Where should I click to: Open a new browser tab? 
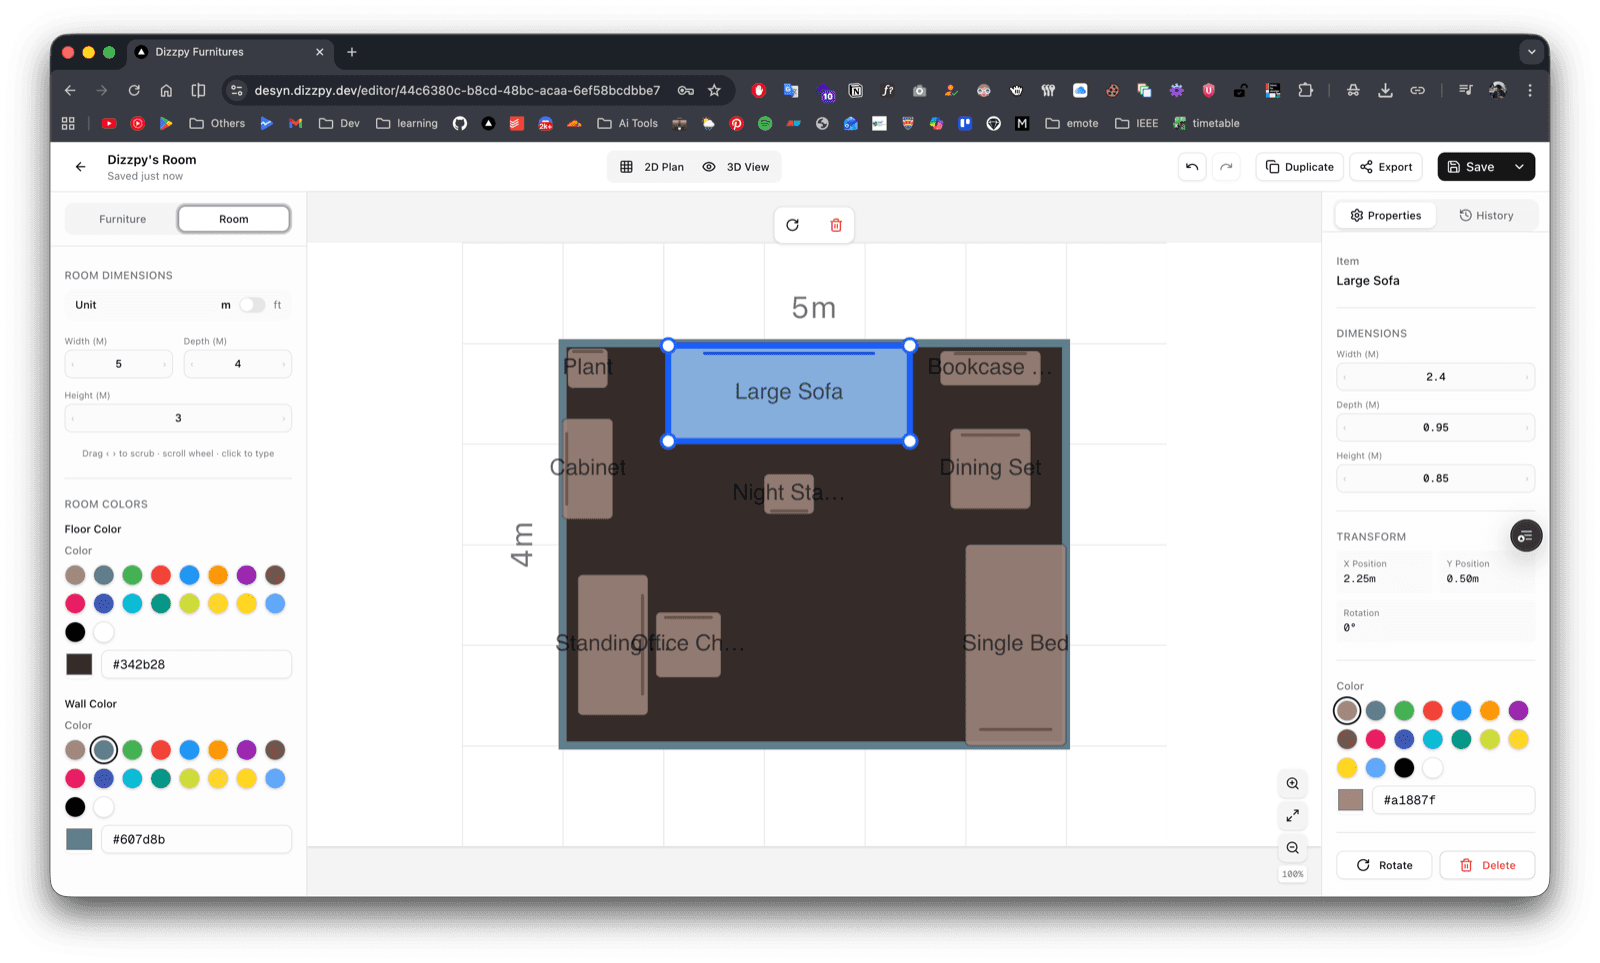point(352,52)
